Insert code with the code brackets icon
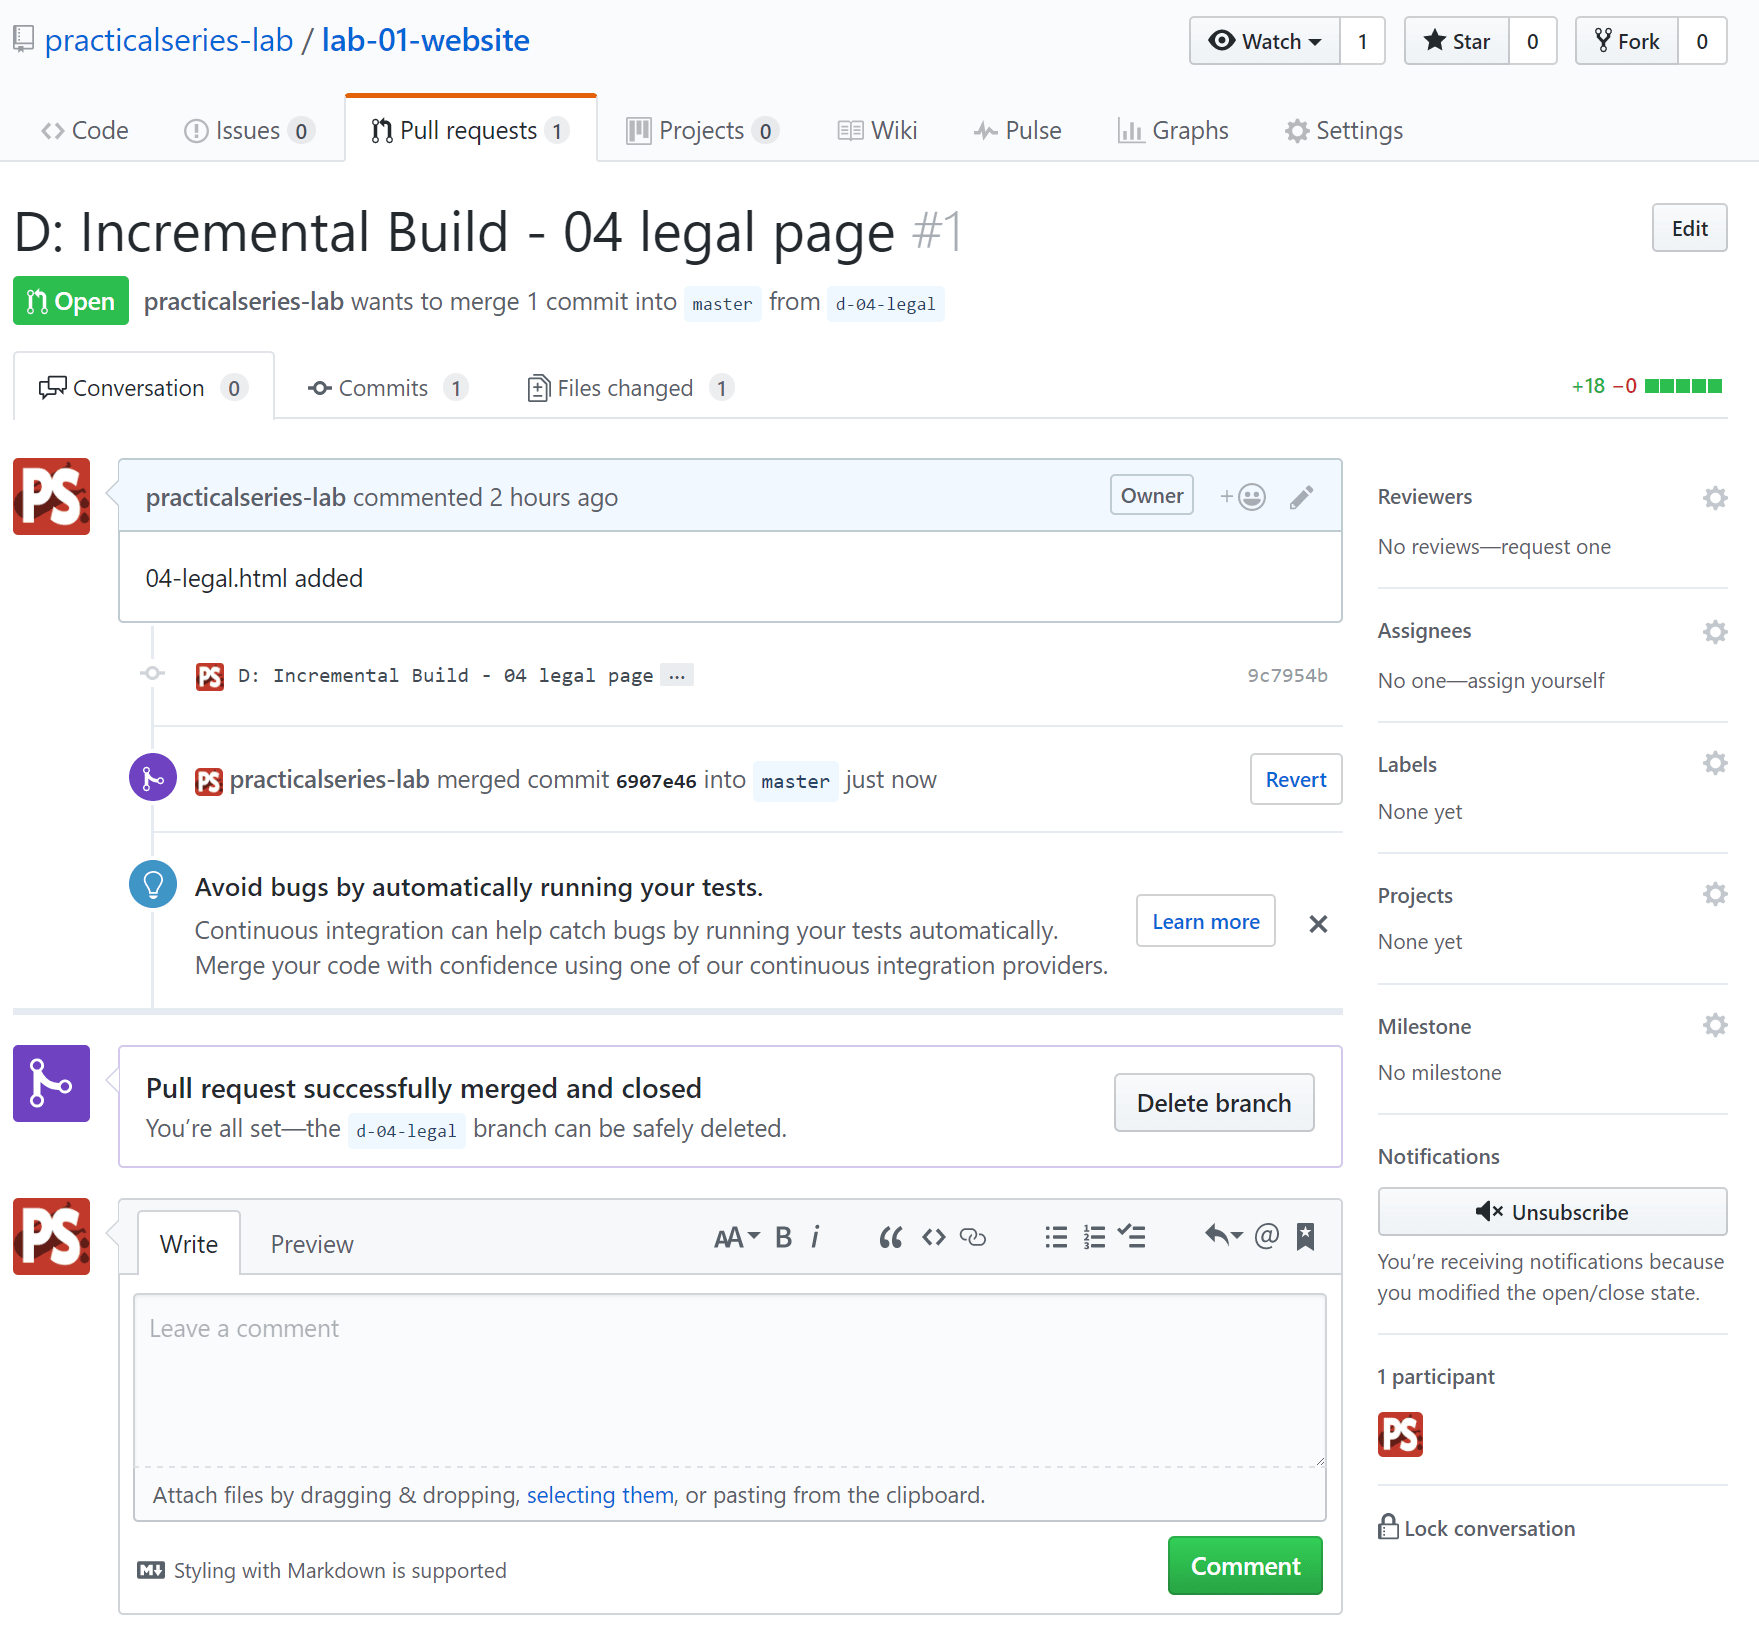This screenshot has width=1759, height=1625. pos(934,1238)
